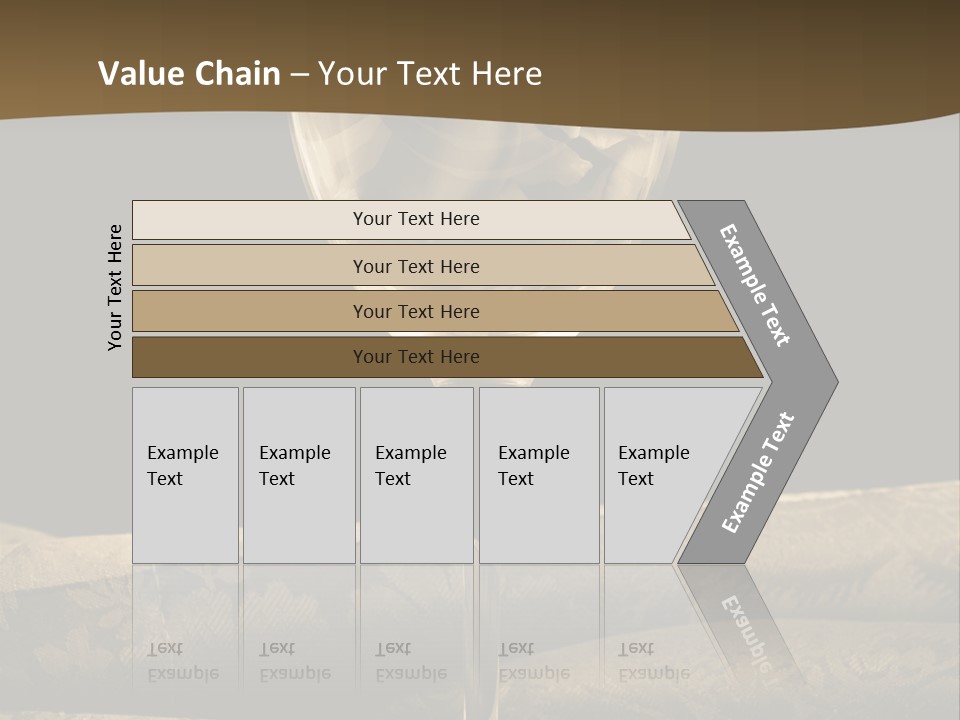Select the vertical Your Text Here label

[x=115, y=287]
